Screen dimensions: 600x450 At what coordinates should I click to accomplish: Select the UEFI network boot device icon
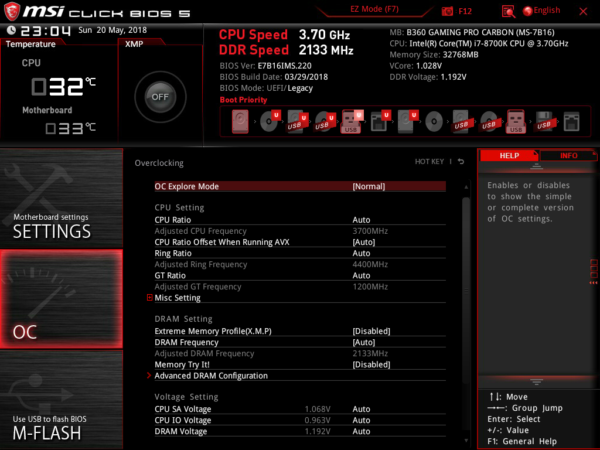[380, 122]
